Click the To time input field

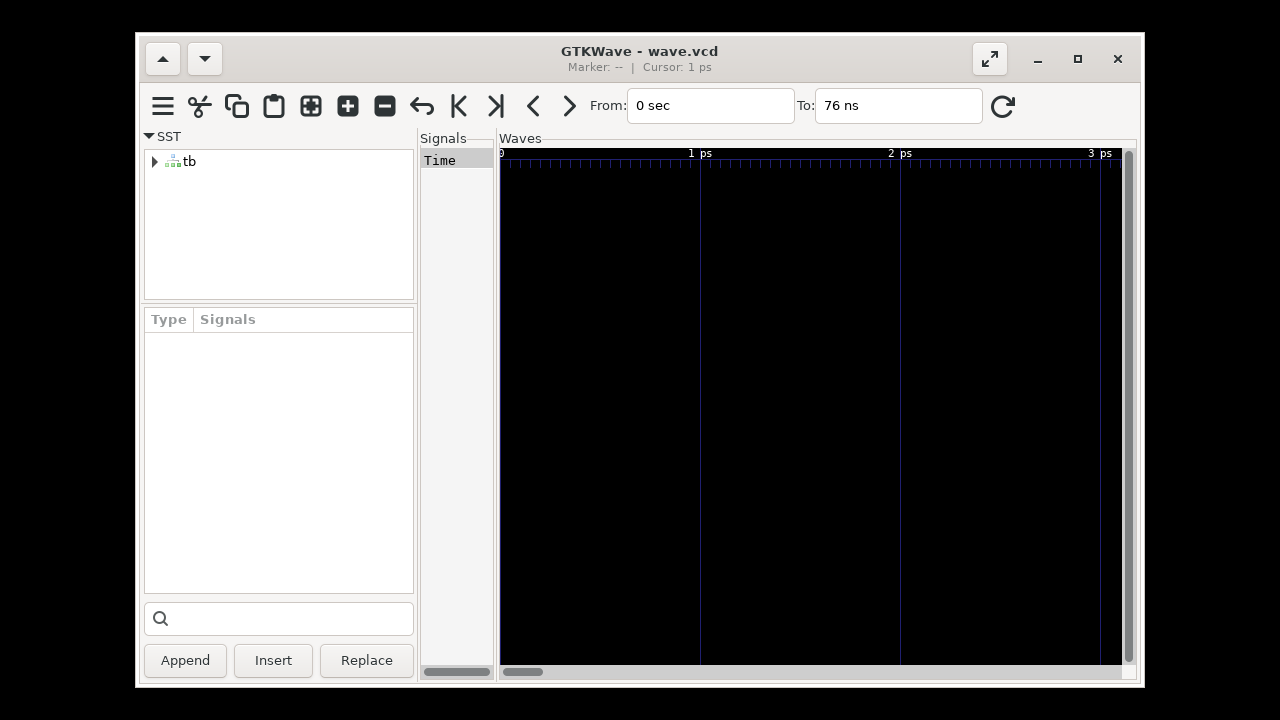(899, 106)
